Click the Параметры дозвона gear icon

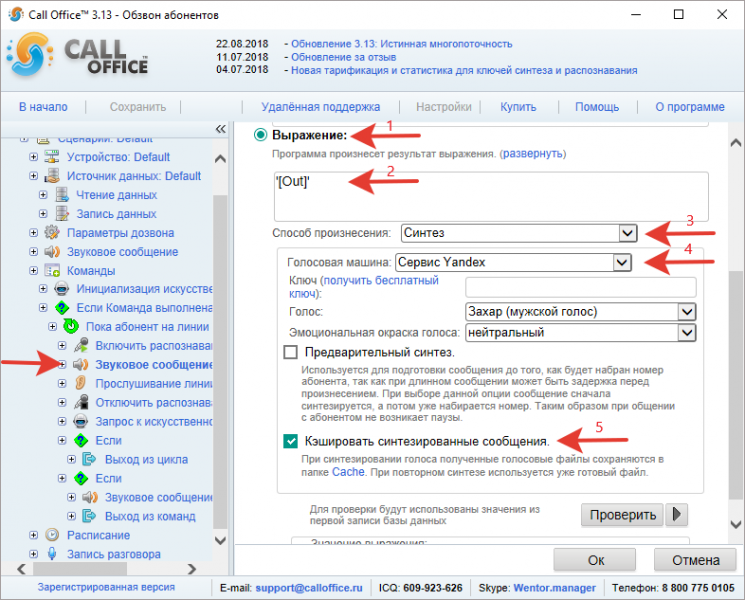(x=52, y=232)
